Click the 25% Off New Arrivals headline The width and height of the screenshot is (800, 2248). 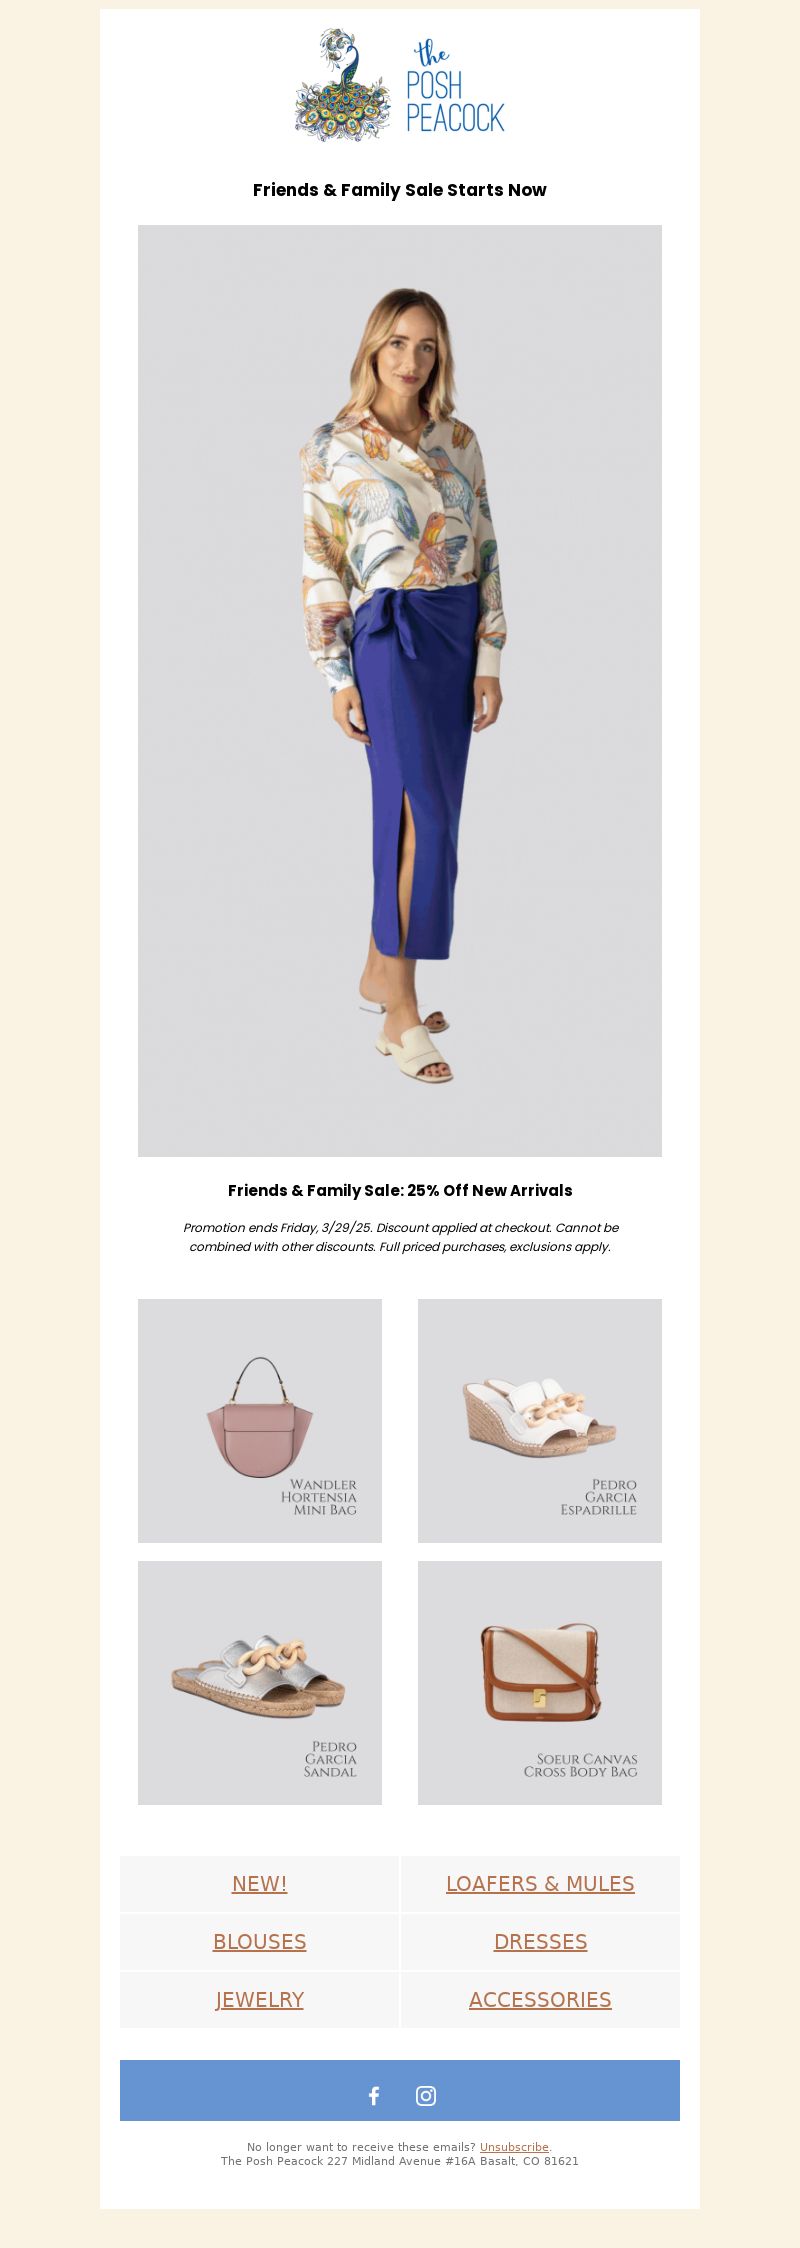click(x=400, y=1190)
